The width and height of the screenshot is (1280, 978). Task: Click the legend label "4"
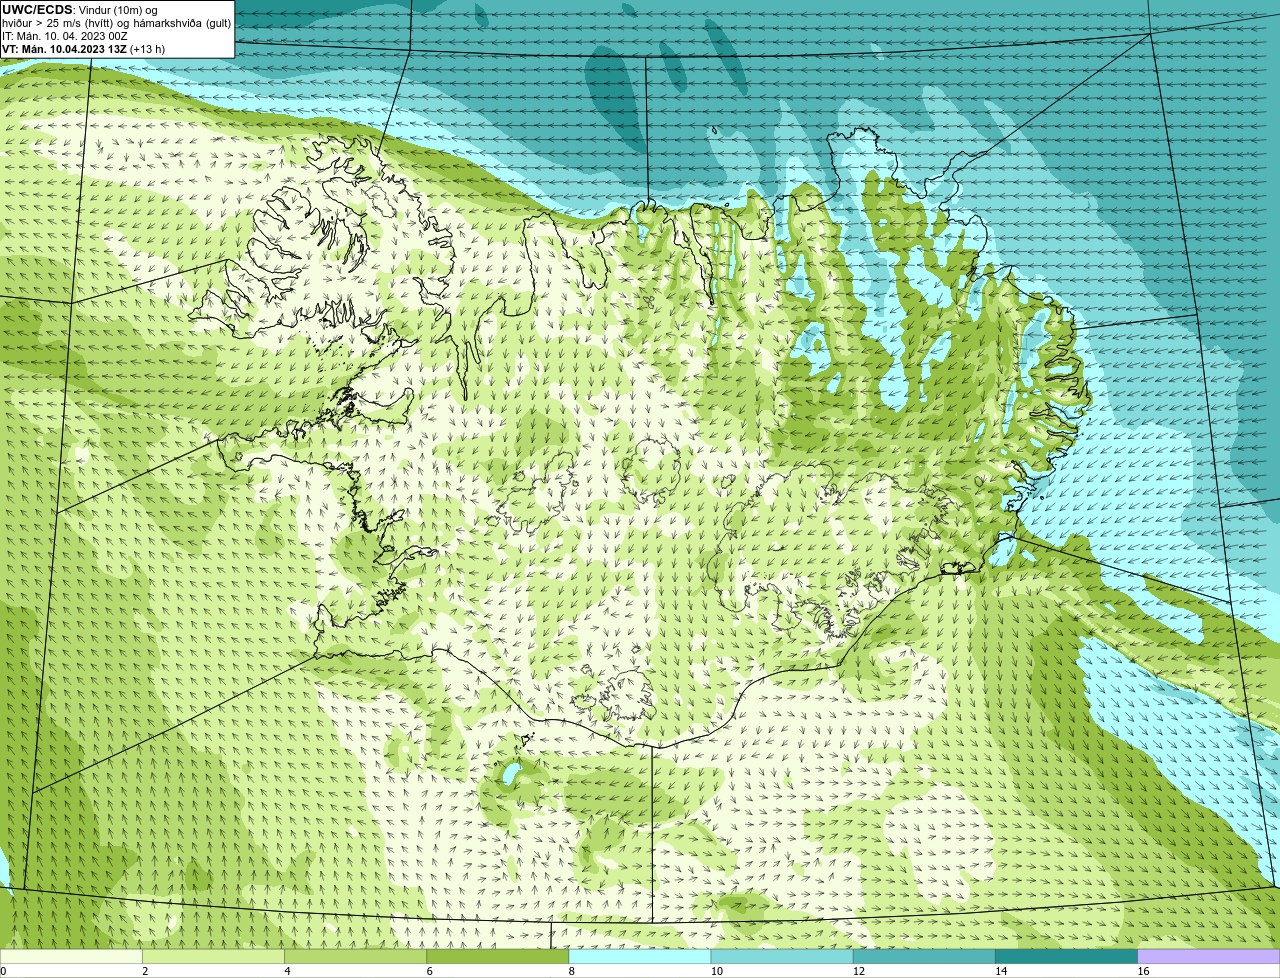click(287, 971)
